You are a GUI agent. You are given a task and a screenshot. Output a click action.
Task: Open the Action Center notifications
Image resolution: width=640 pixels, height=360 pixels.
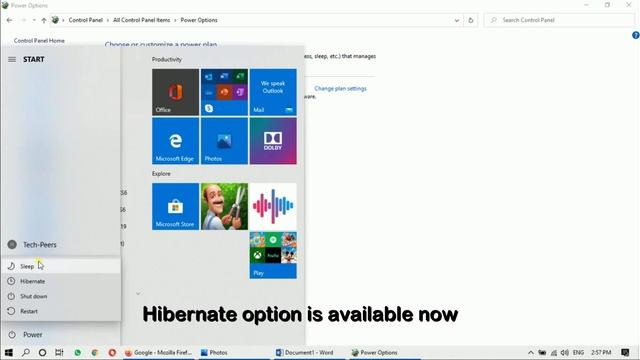[625, 352]
